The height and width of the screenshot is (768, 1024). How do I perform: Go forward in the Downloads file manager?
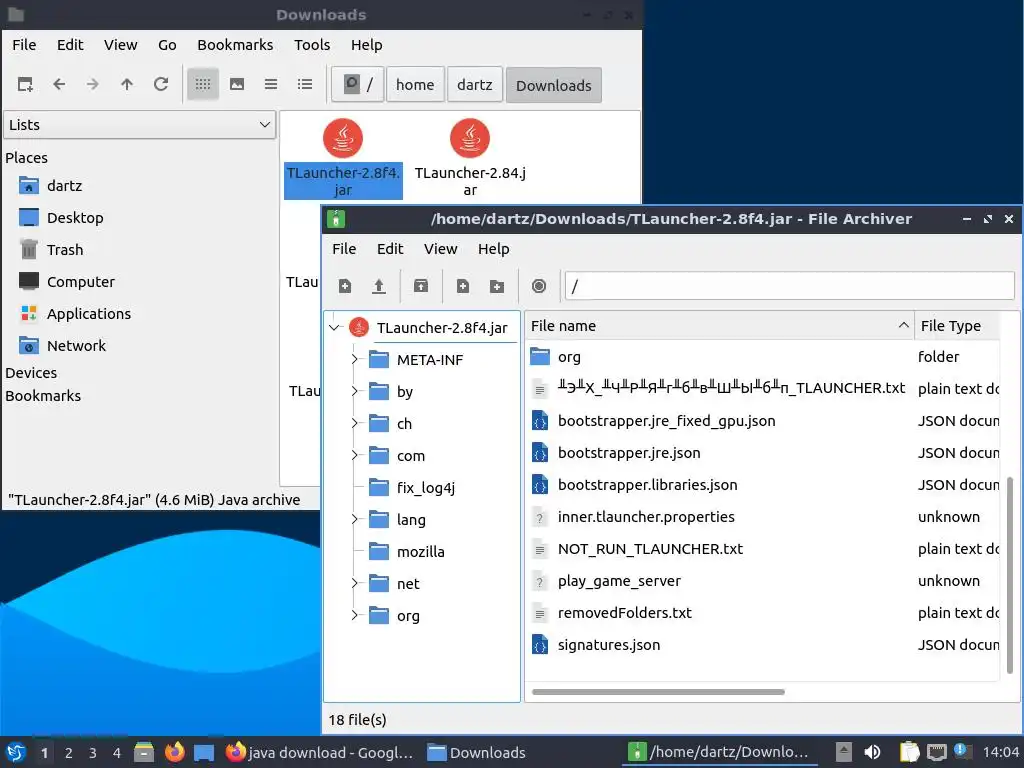(x=93, y=84)
